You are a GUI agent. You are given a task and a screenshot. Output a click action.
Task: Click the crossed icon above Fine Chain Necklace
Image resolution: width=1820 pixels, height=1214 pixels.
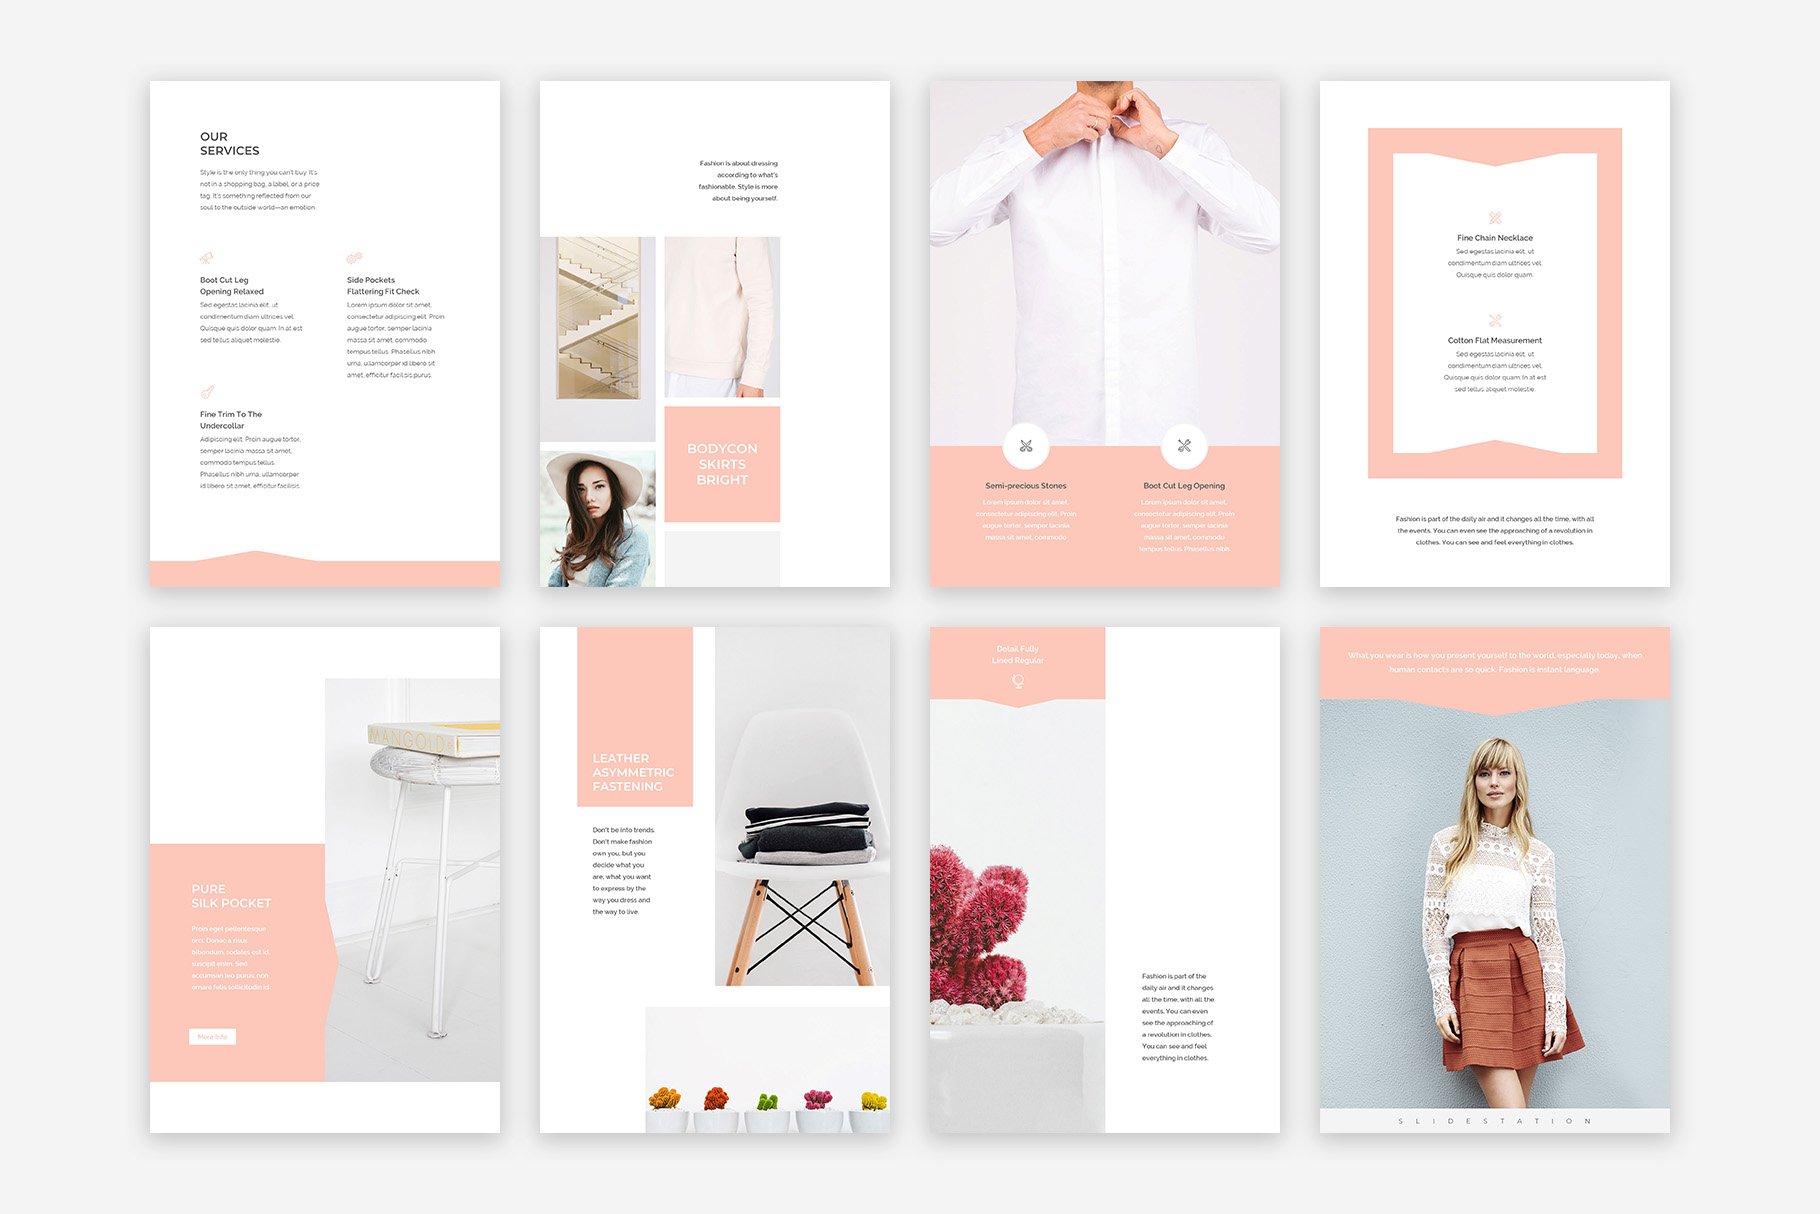click(x=1496, y=216)
